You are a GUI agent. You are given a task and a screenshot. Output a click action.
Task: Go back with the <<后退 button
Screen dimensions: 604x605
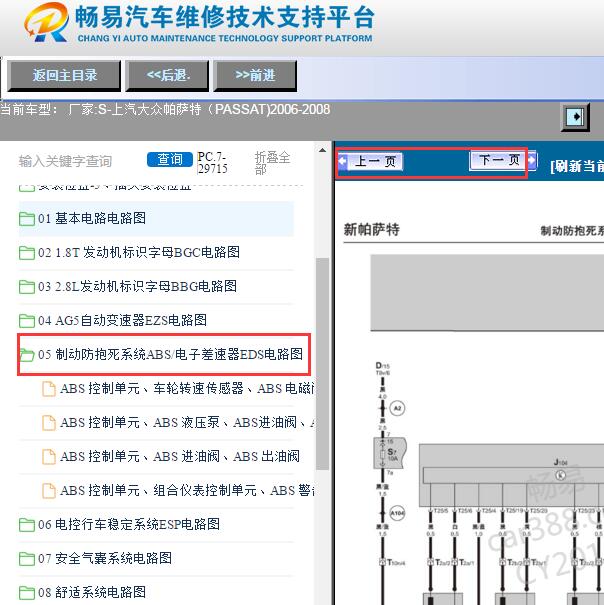coord(167,76)
